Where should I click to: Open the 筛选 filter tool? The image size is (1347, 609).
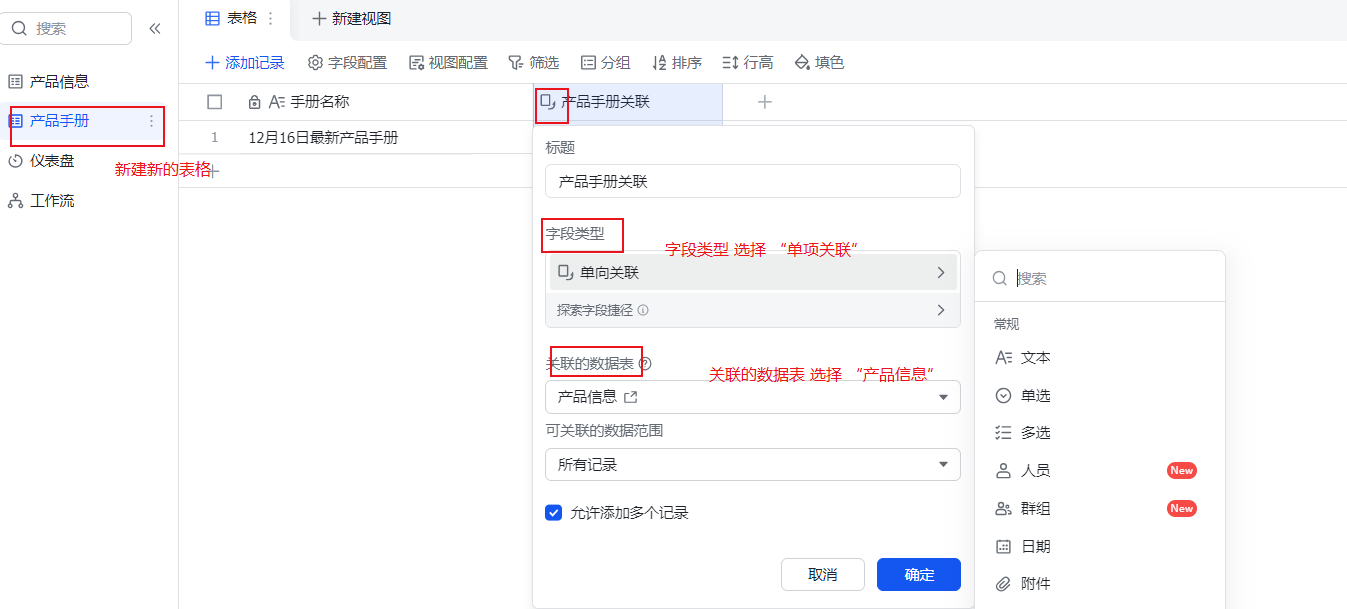click(533, 63)
